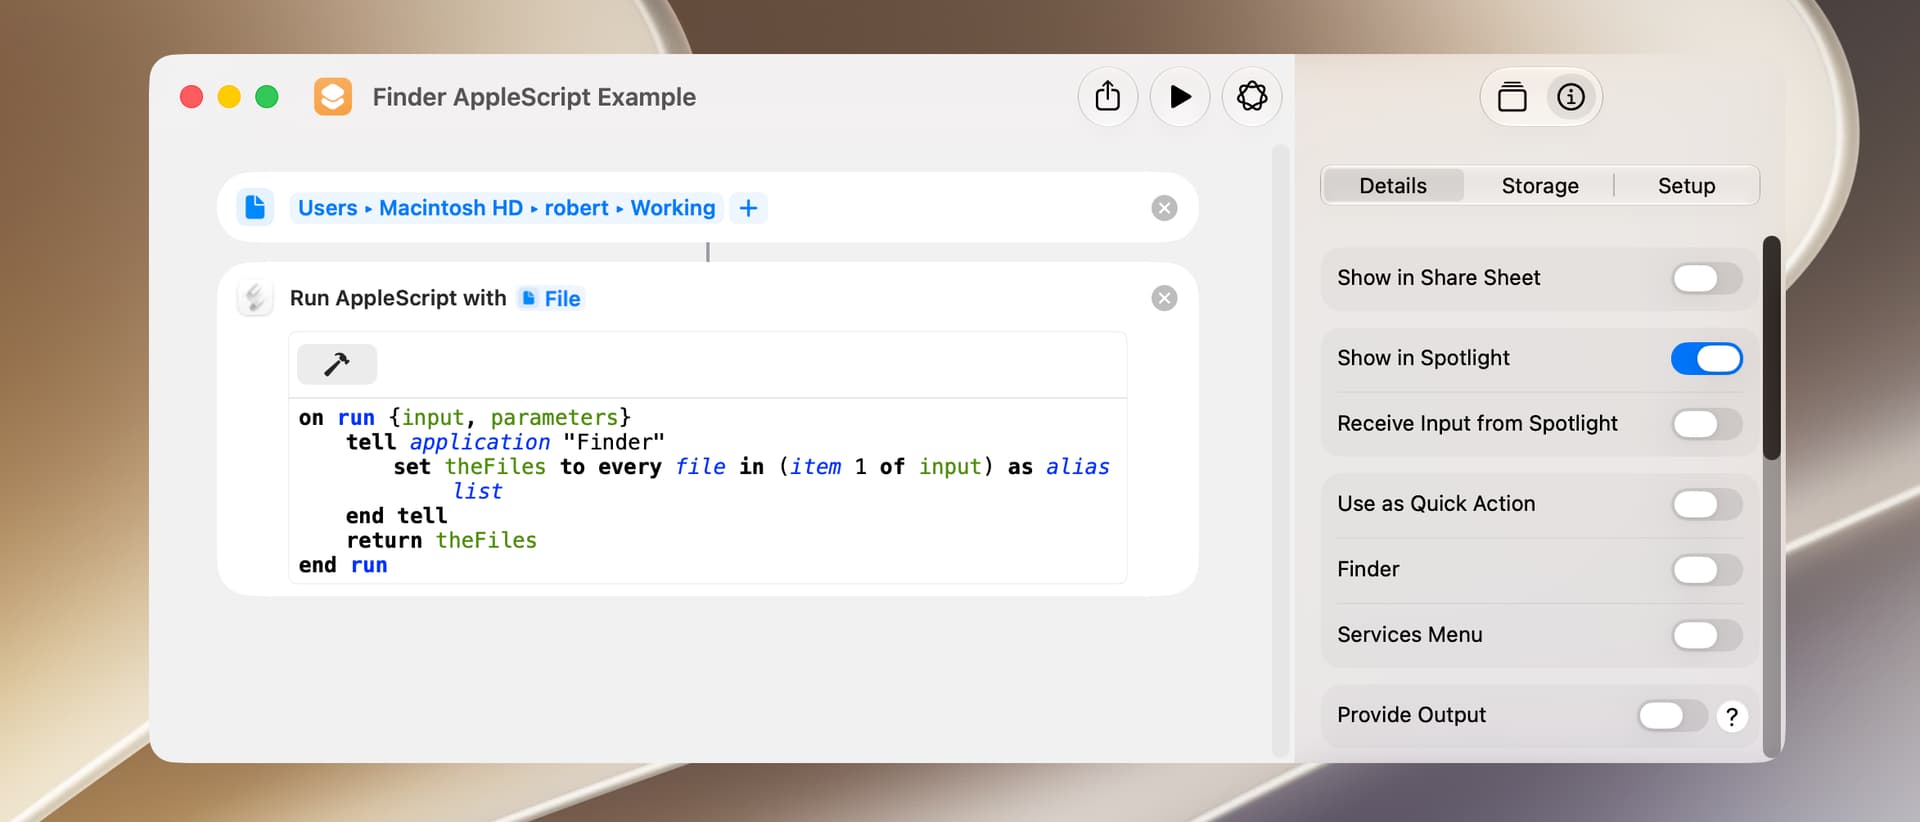
Task: Click the orange Shortcuts app icon
Action: [333, 97]
